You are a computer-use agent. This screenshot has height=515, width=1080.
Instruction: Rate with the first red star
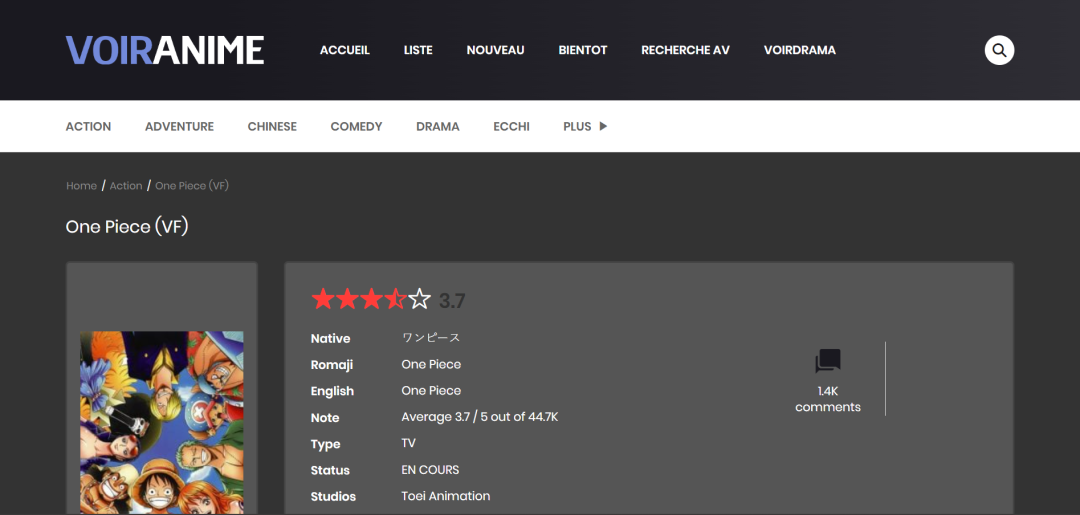(322, 299)
